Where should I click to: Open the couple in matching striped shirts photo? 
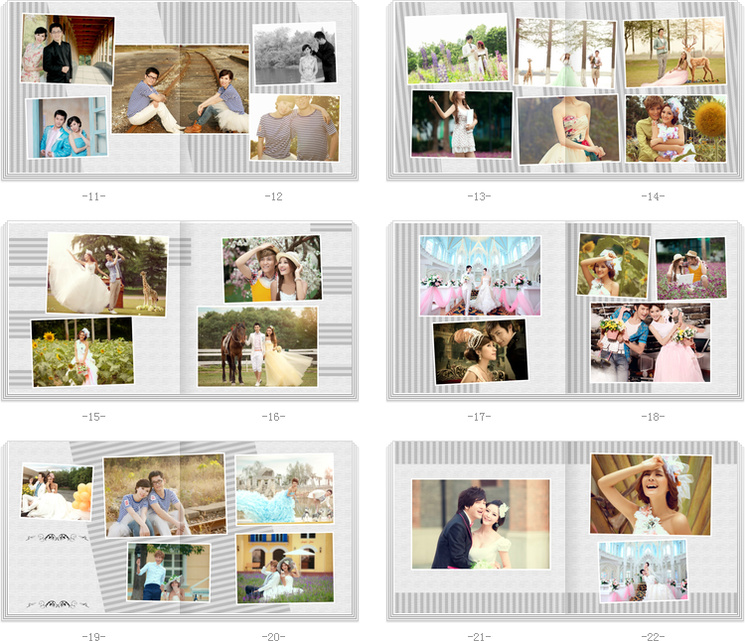point(294,128)
